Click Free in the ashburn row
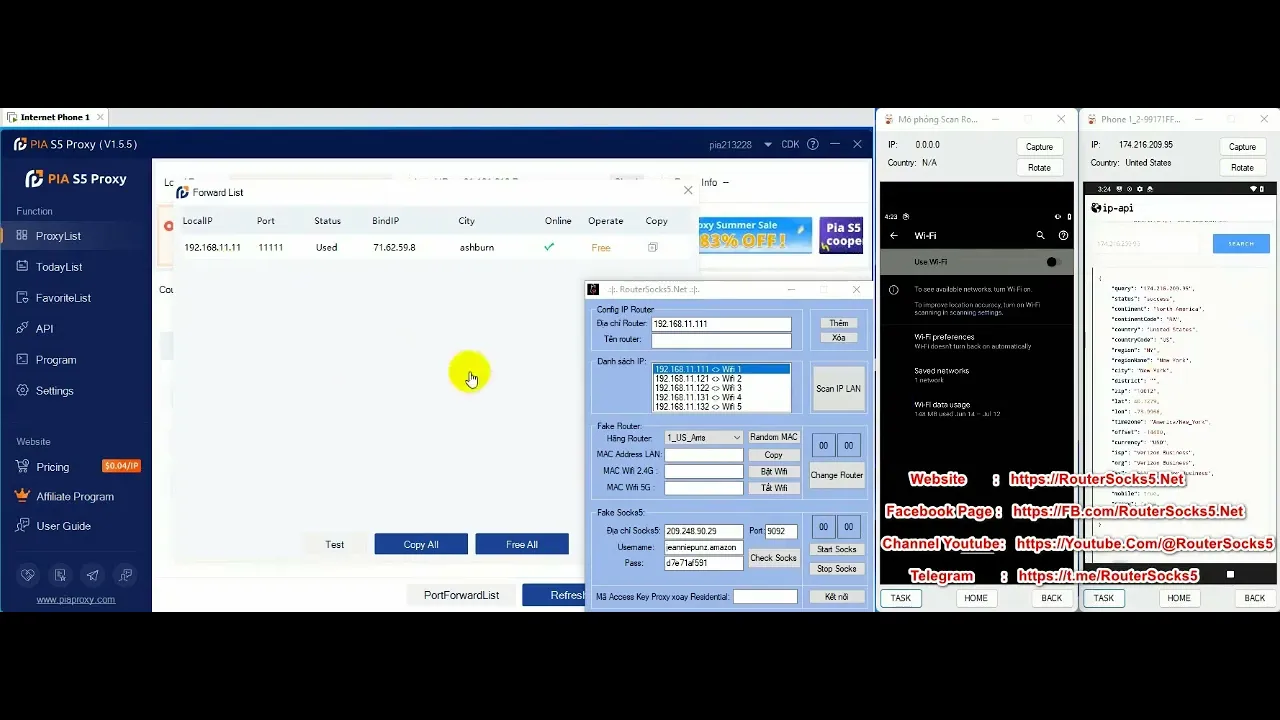The width and height of the screenshot is (1280, 720). coord(601,248)
